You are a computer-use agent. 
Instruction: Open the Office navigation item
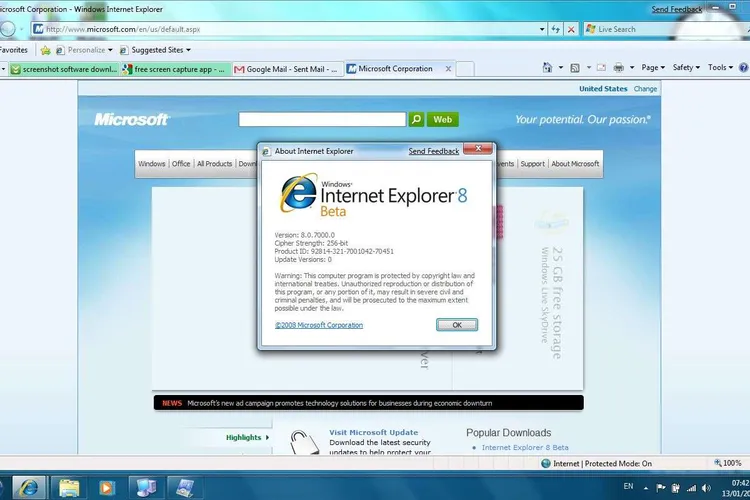click(181, 164)
